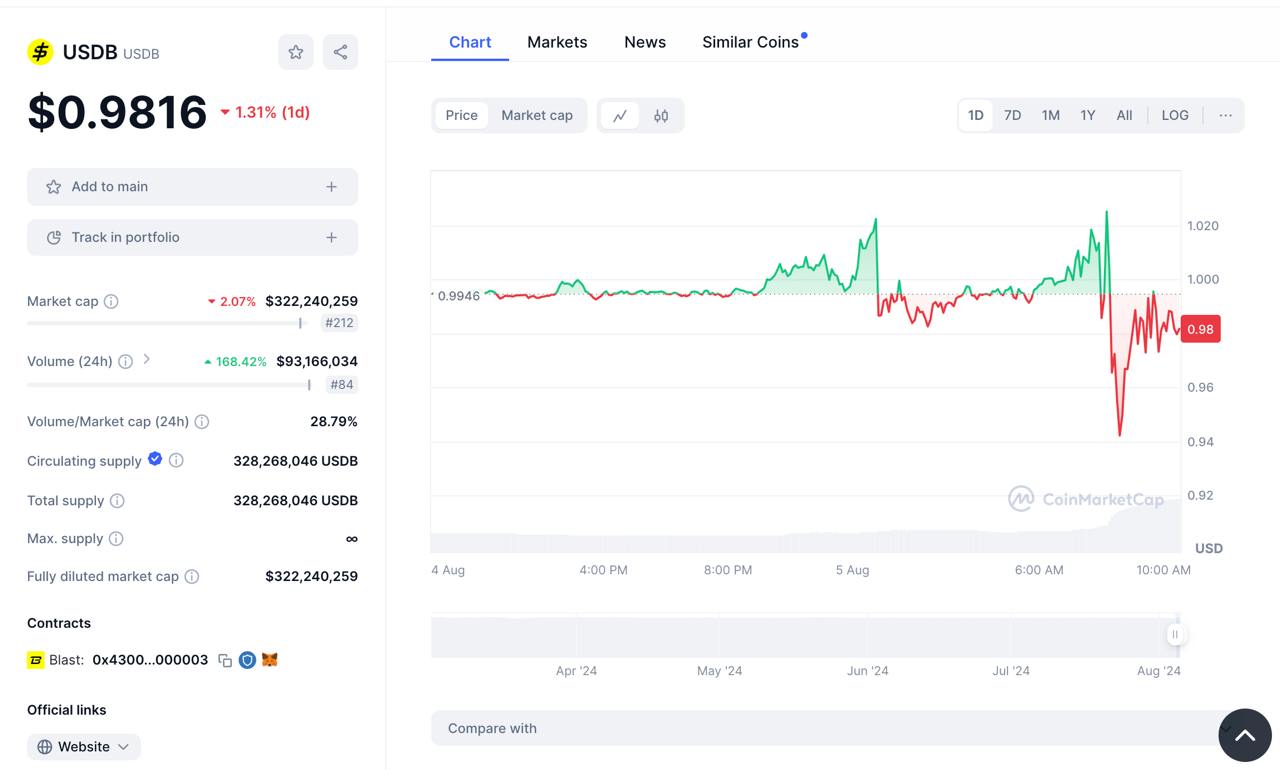Click the red 0.98 current price label

[x=1201, y=329]
